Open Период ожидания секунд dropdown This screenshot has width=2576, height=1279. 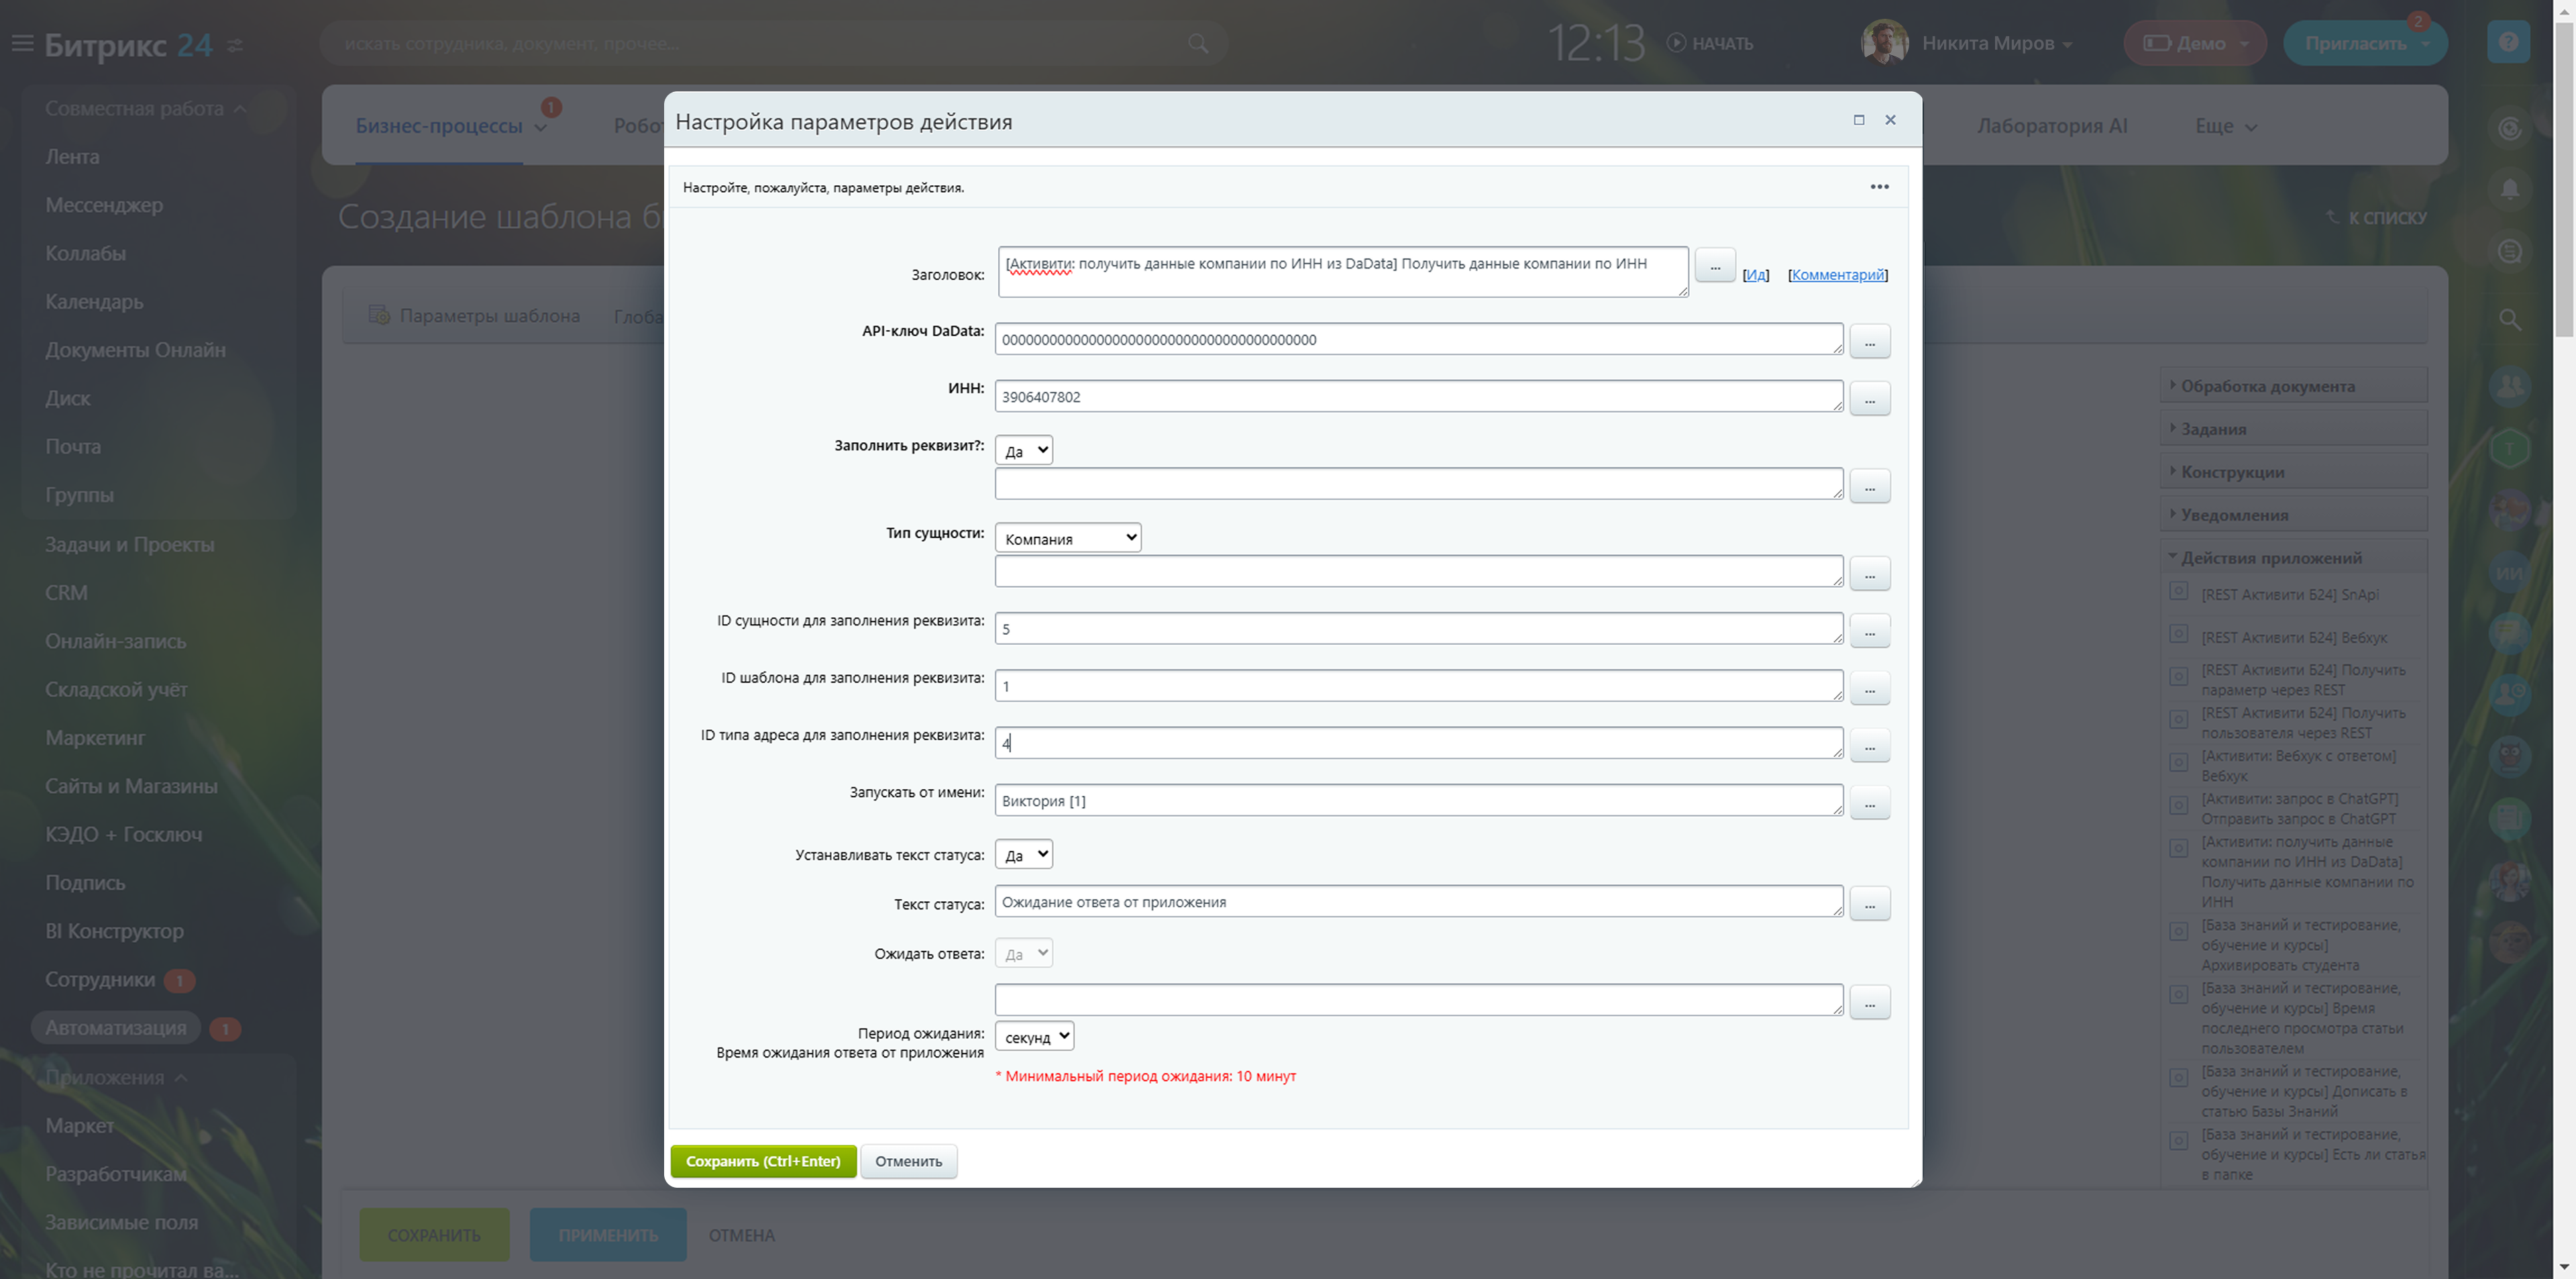click(x=1034, y=1037)
